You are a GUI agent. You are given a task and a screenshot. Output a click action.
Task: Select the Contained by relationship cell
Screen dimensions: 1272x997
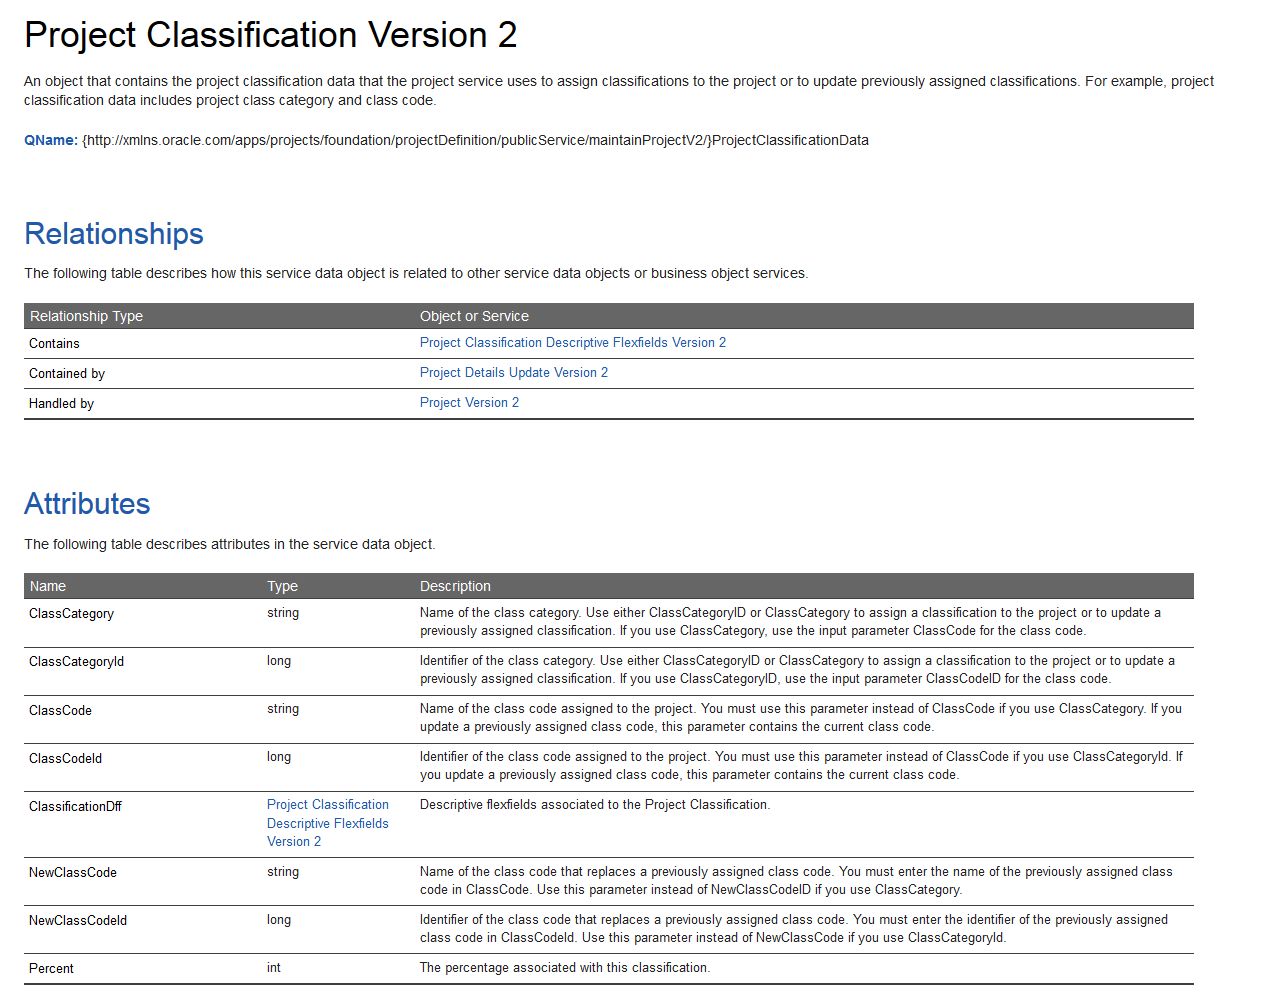tap(67, 374)
